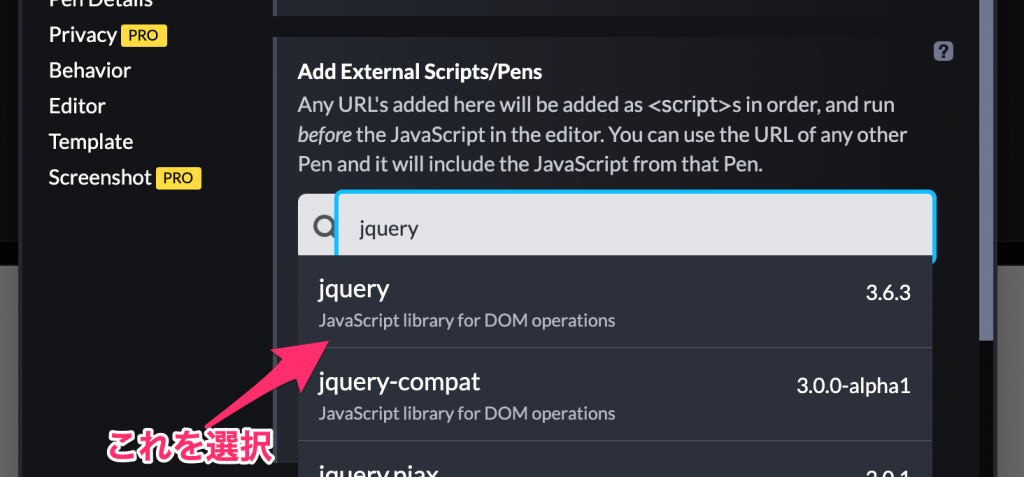Switch to the Behavior settings tab
This screenshot has height=477, width=1024.
point(90,71)
